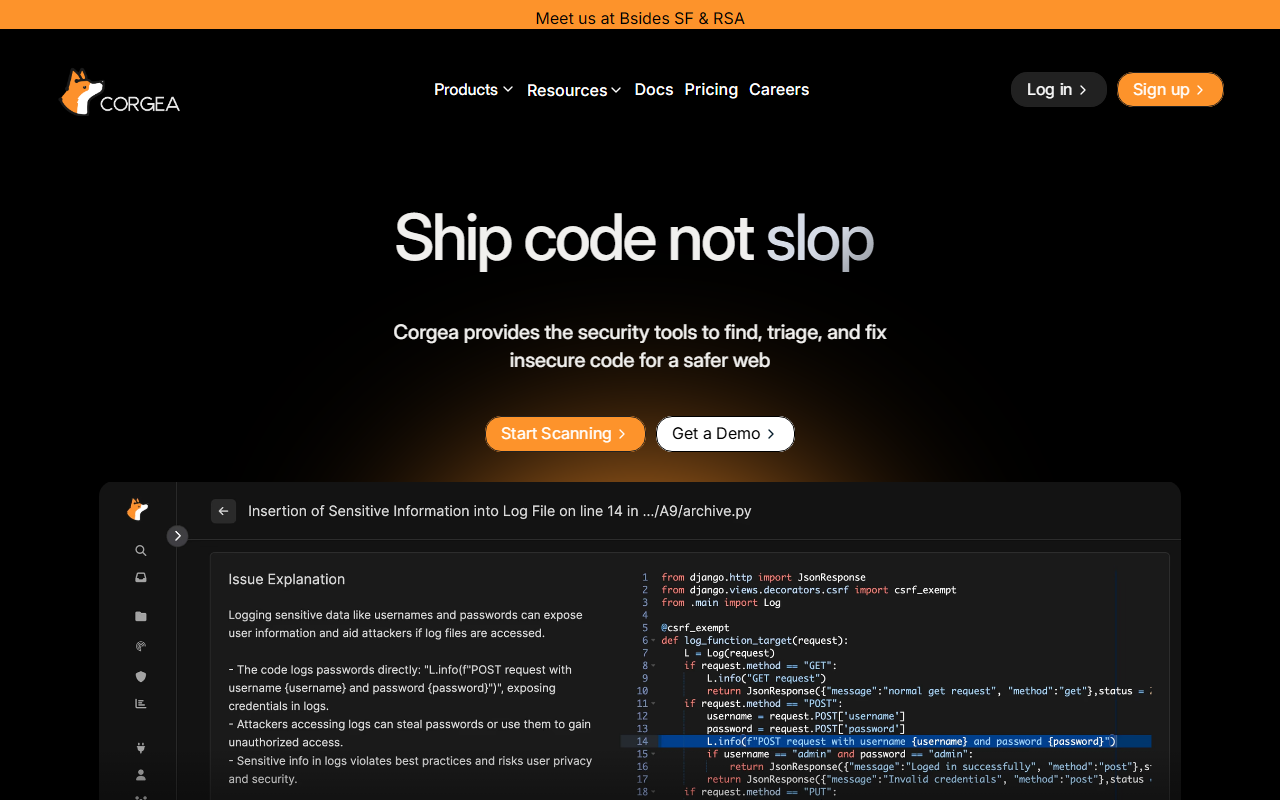Expand the app sidebar with the chevron
The height and width of the screenshot is (800, 1280).
(x=177, y=536)
